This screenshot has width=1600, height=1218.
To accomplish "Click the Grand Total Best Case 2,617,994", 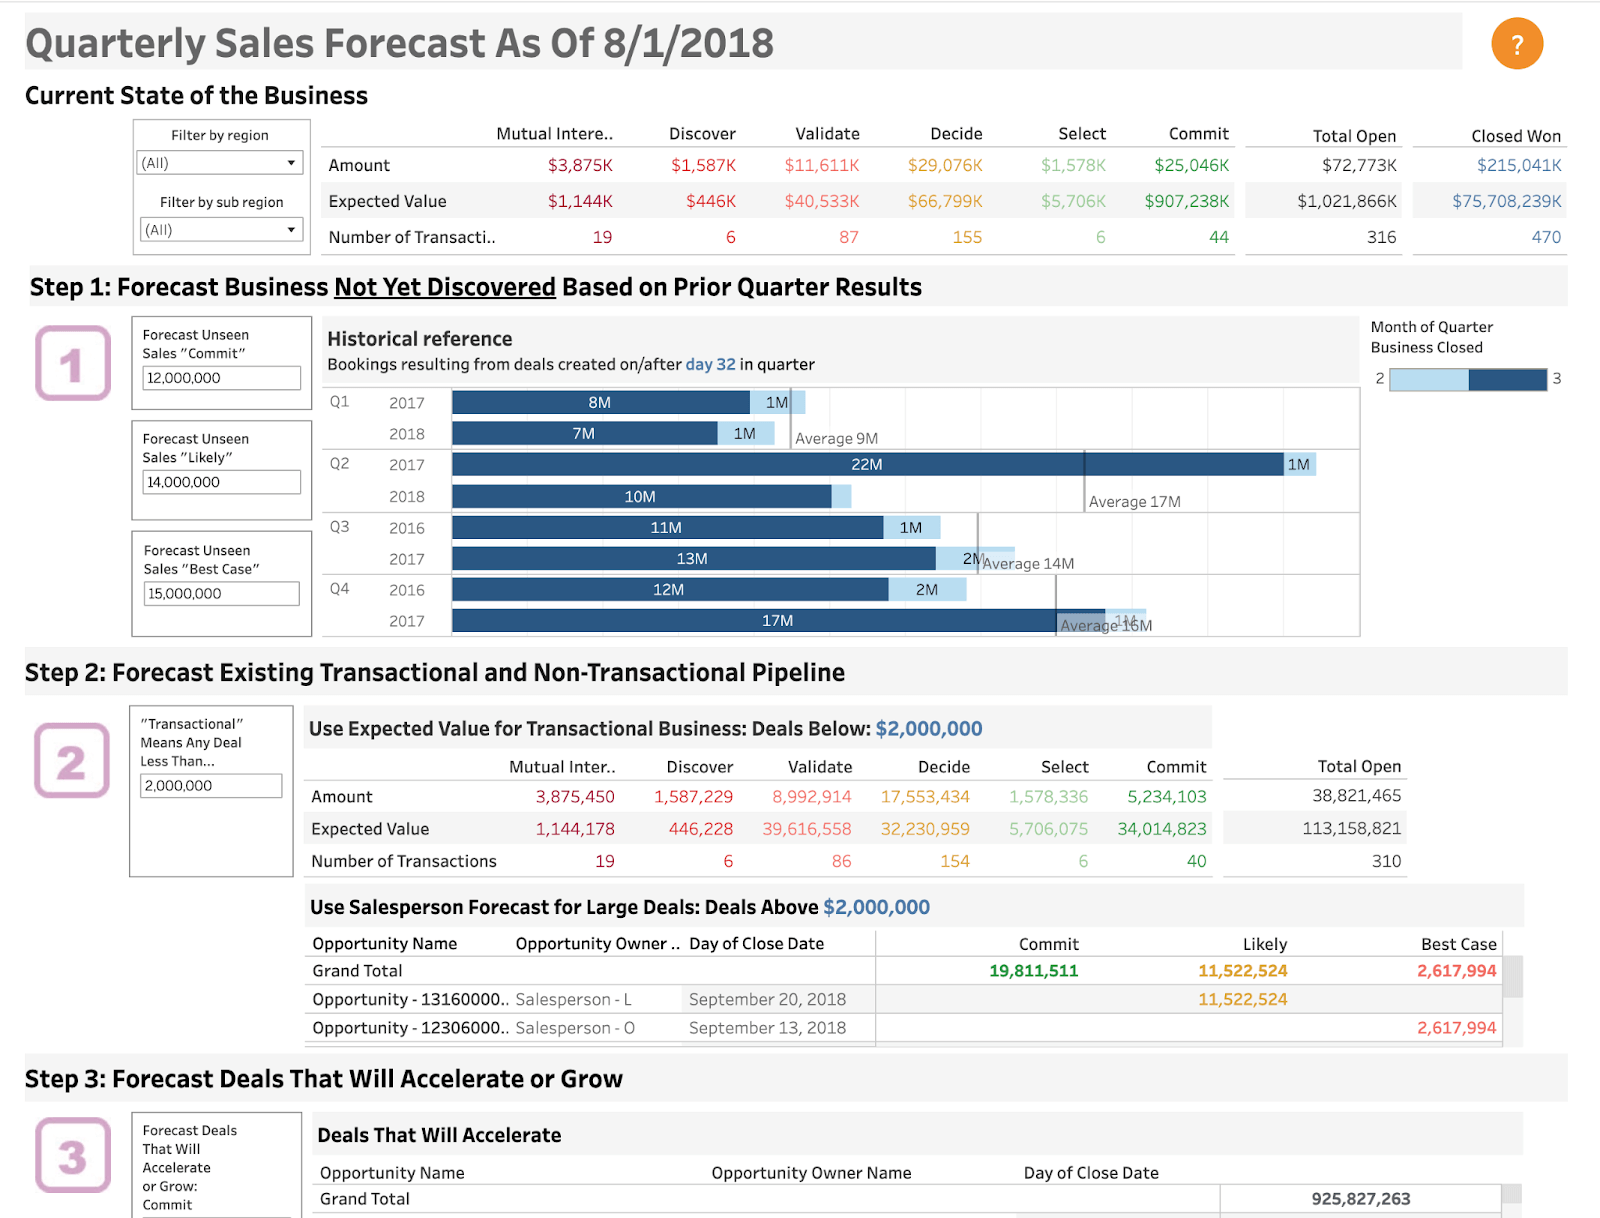I will 1457,970.
